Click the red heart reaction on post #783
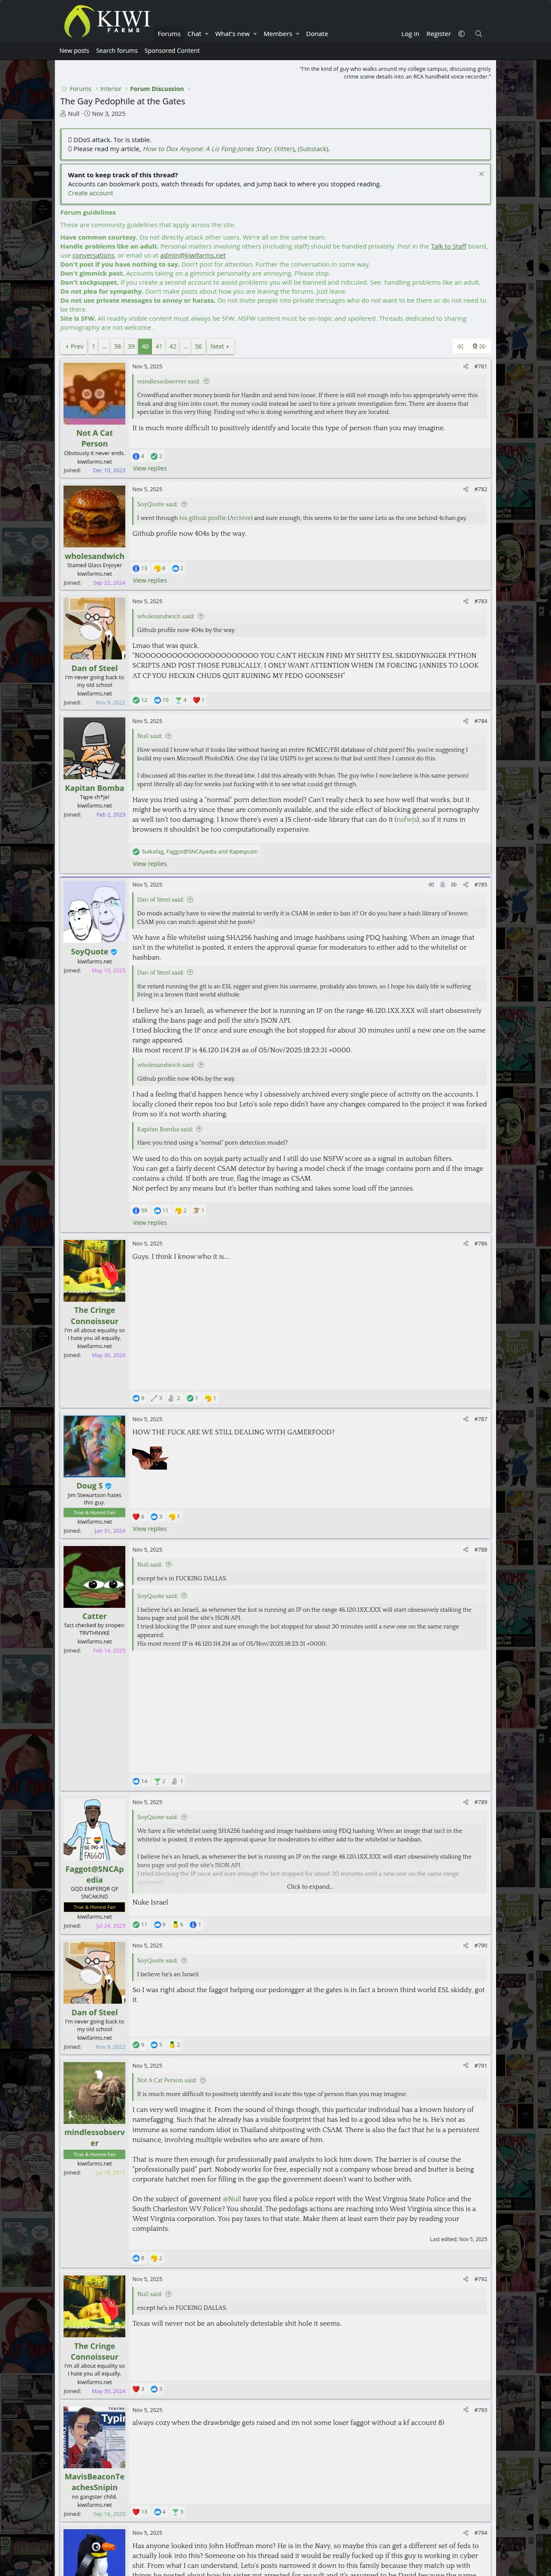551x2576 pixels. pyautogui.click(x=196, y=700)
